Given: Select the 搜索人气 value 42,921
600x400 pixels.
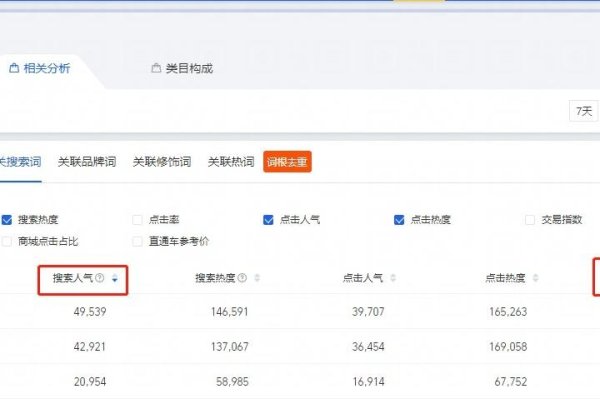Looking at the screenshot, I should click(90, 347).
